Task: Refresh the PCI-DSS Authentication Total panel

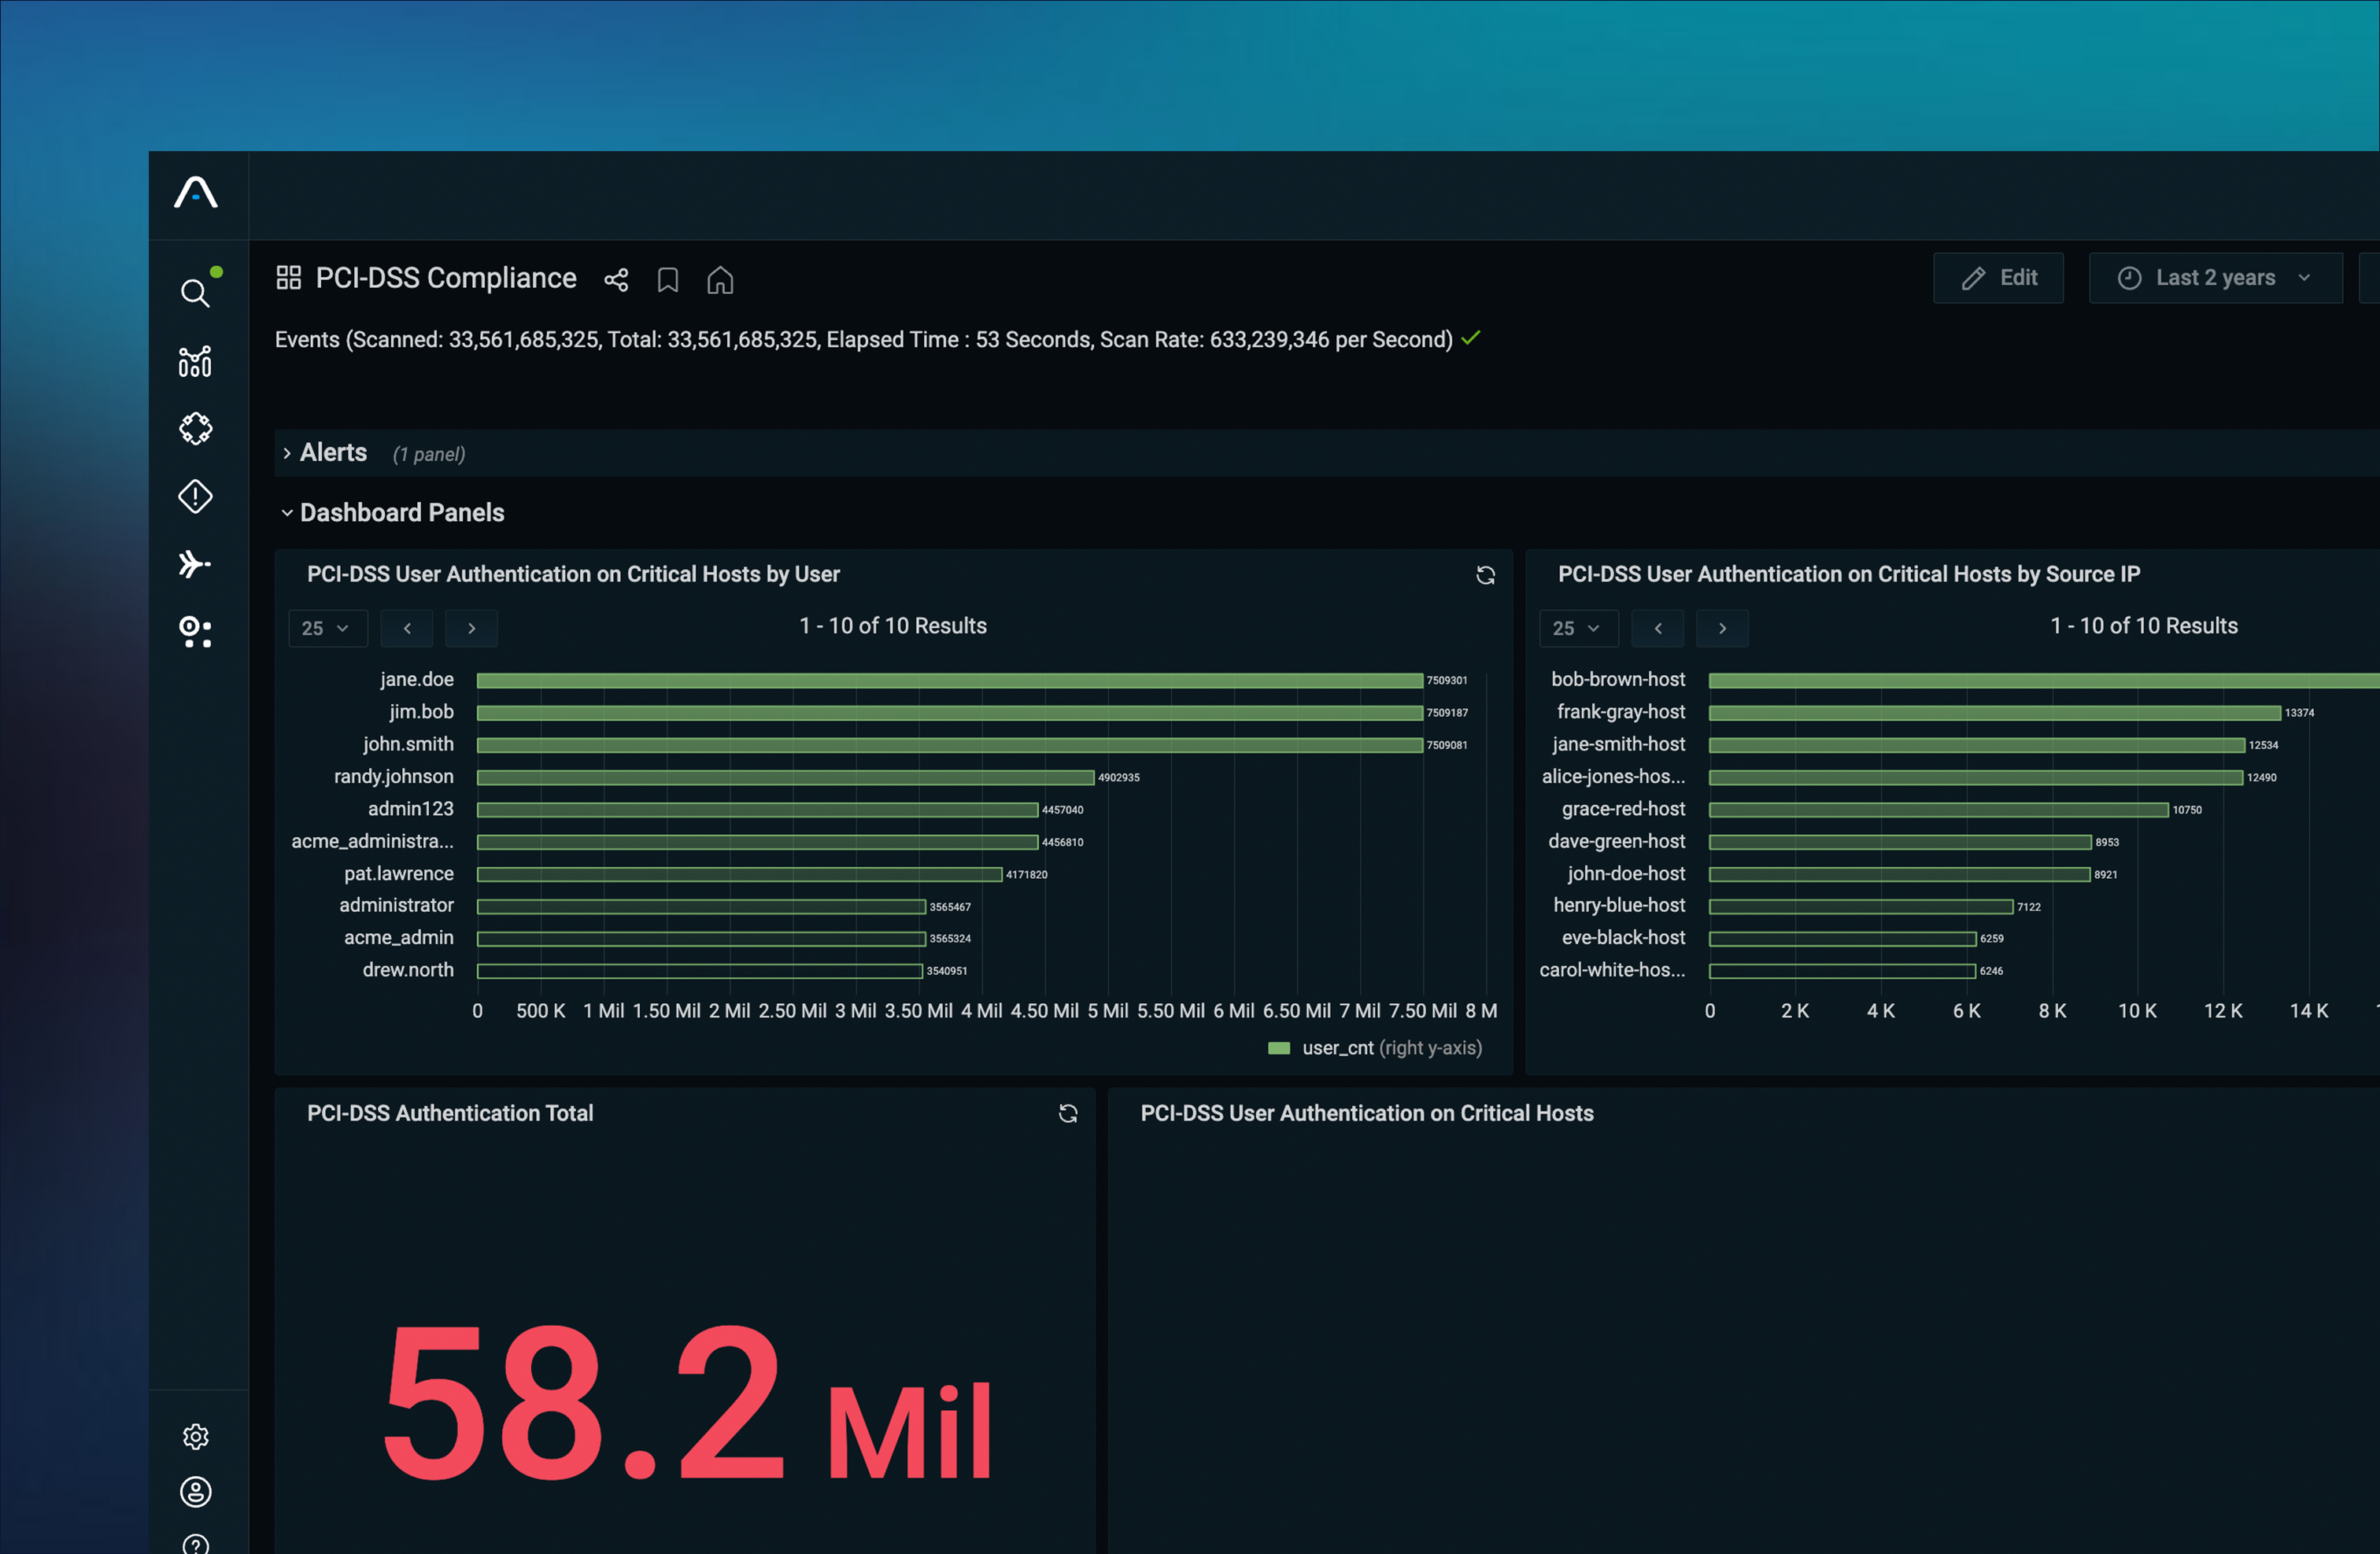Action: tap(1068, 1114)
